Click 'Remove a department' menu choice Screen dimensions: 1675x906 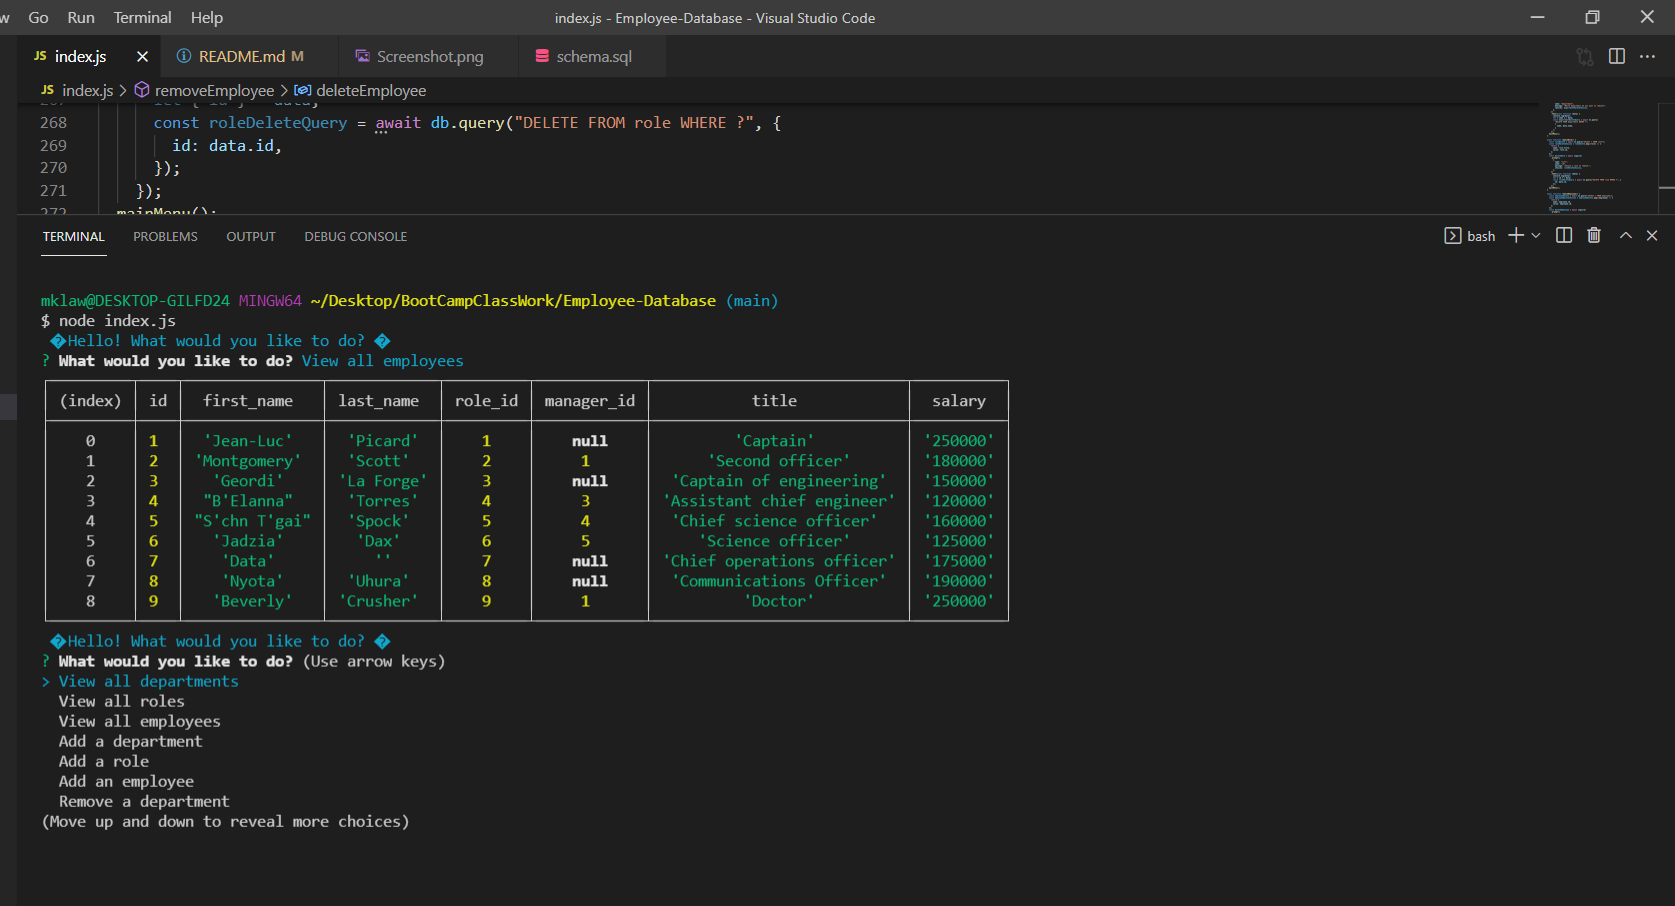tap(144, 801)
